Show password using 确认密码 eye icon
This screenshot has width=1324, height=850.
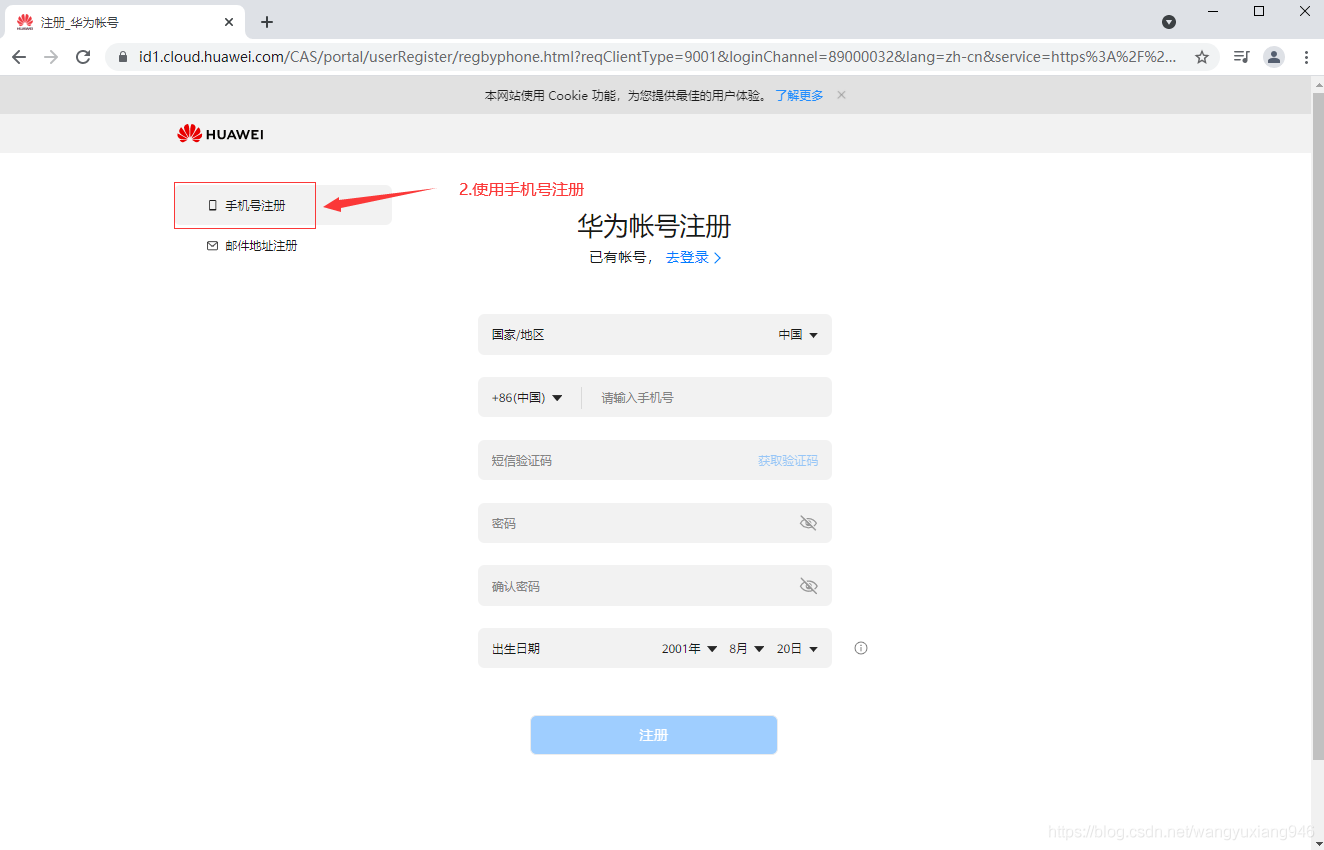pyautogui.click(x=808, y=586)
